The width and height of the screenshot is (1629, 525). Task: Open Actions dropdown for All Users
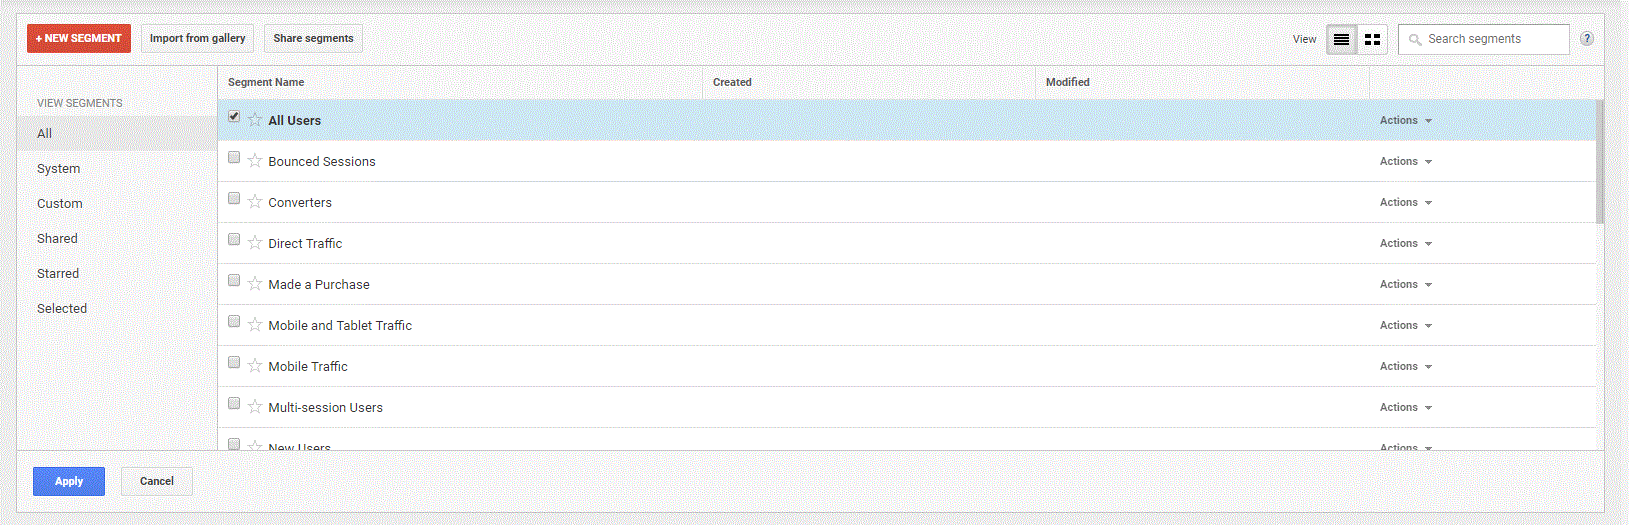[1405, 120]
